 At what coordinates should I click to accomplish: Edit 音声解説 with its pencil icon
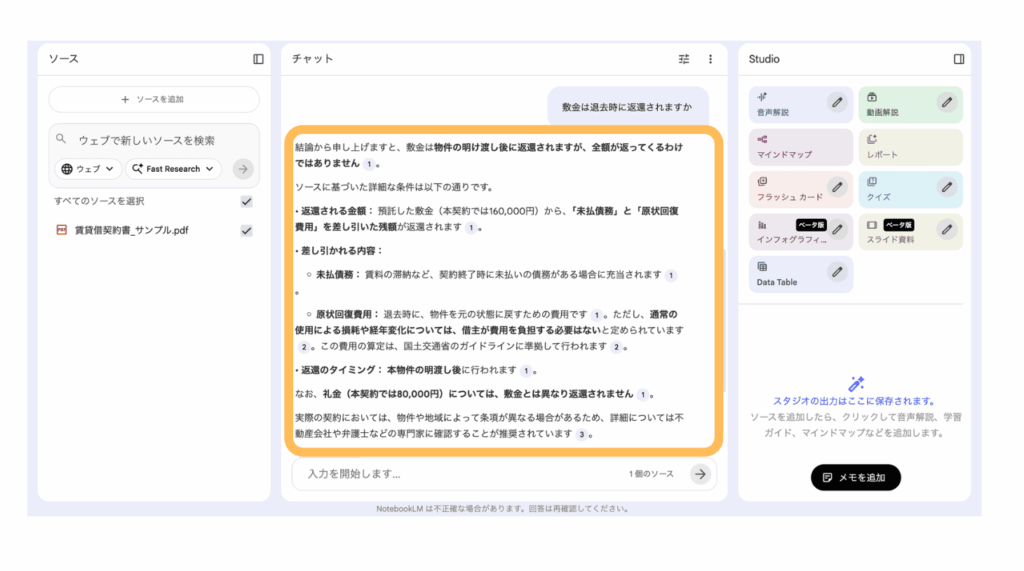tap(837, 102)
